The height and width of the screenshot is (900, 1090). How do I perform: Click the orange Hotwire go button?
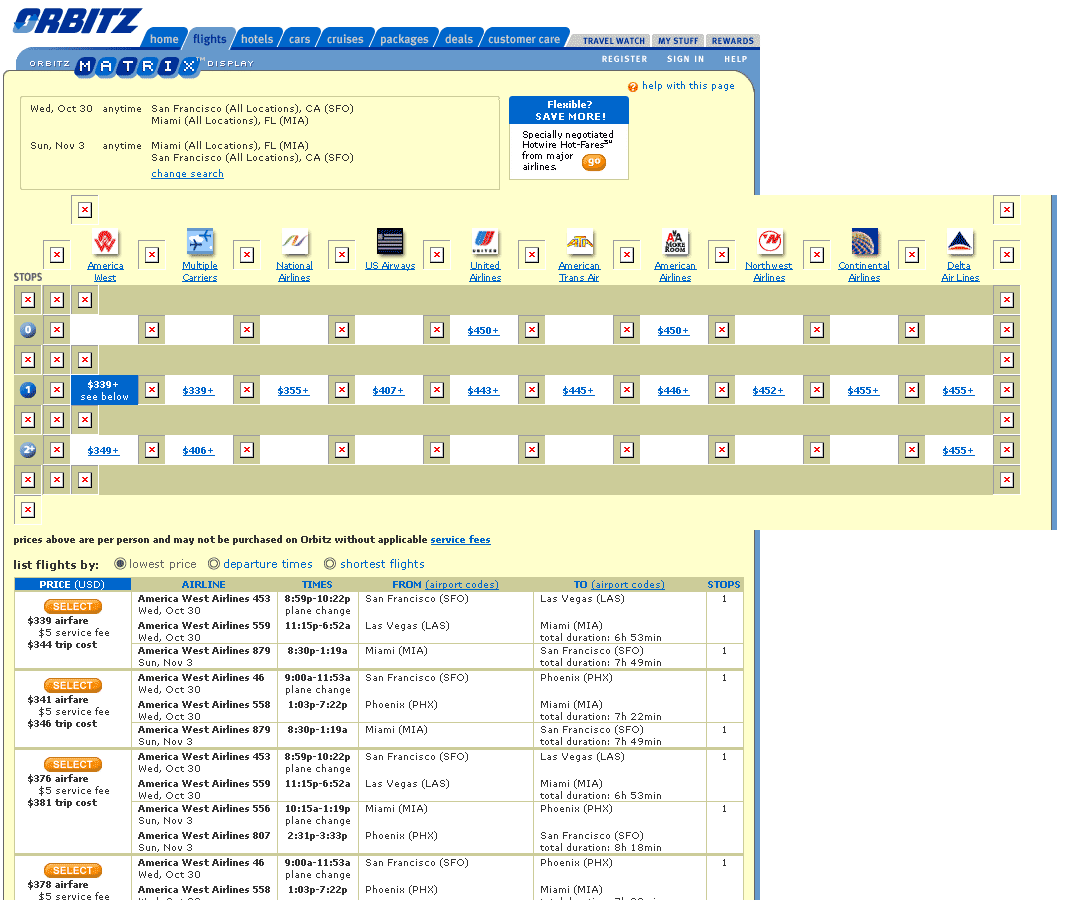594,162
